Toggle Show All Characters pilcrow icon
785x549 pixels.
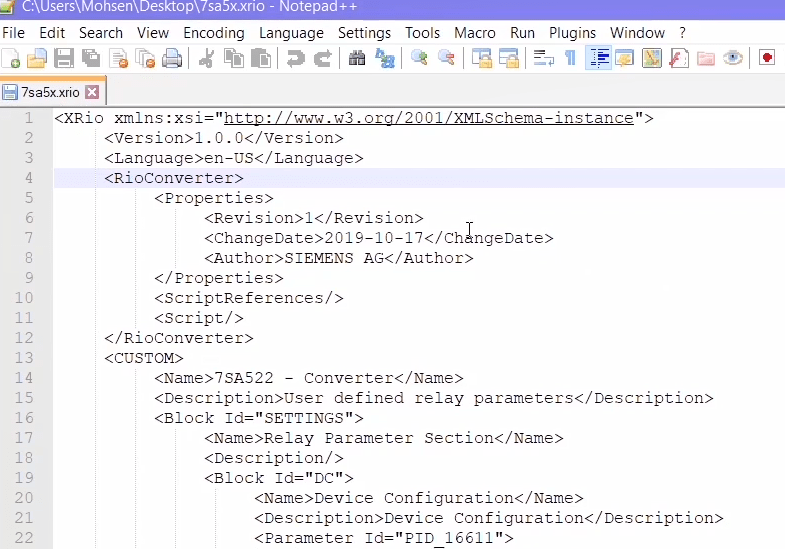pyautogui.click(x=570, y=59)
